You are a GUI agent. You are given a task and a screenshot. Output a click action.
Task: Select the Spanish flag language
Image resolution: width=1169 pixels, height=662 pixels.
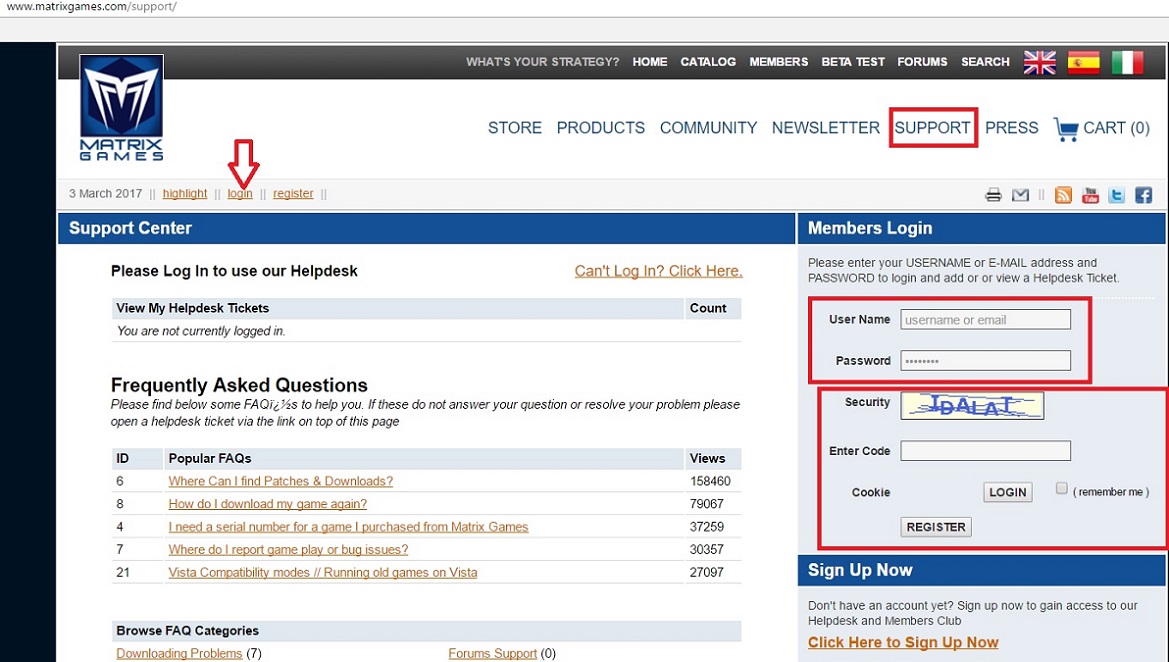1083,62
